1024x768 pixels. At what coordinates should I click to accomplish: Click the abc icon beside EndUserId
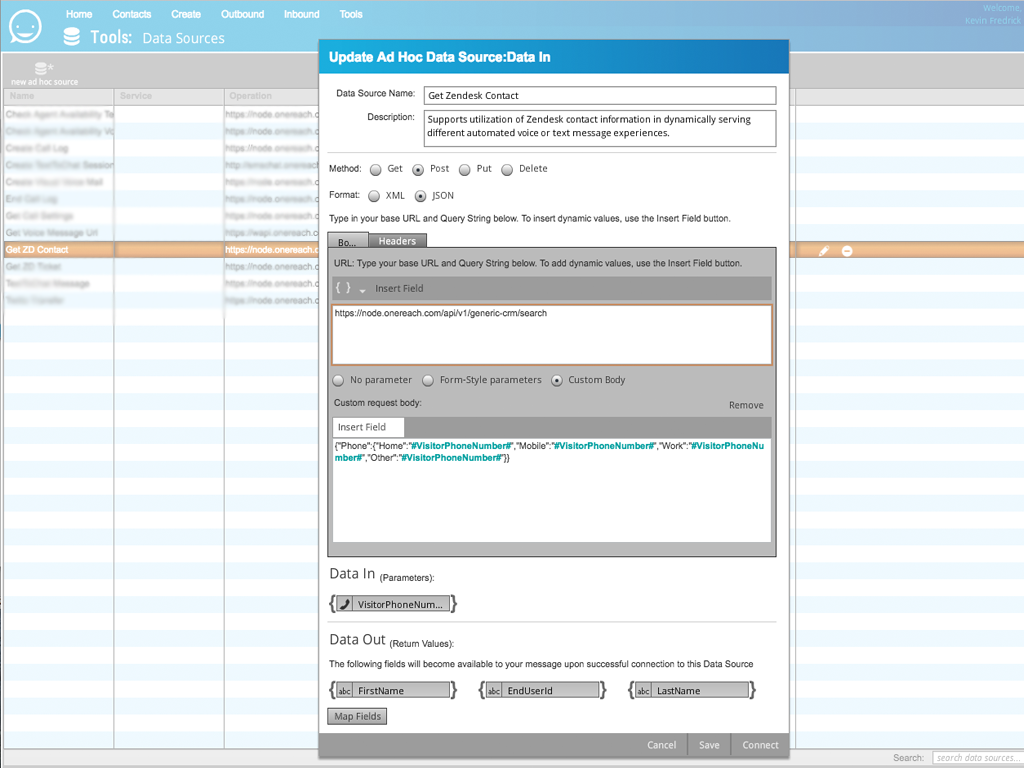click(x=495, y=690)
